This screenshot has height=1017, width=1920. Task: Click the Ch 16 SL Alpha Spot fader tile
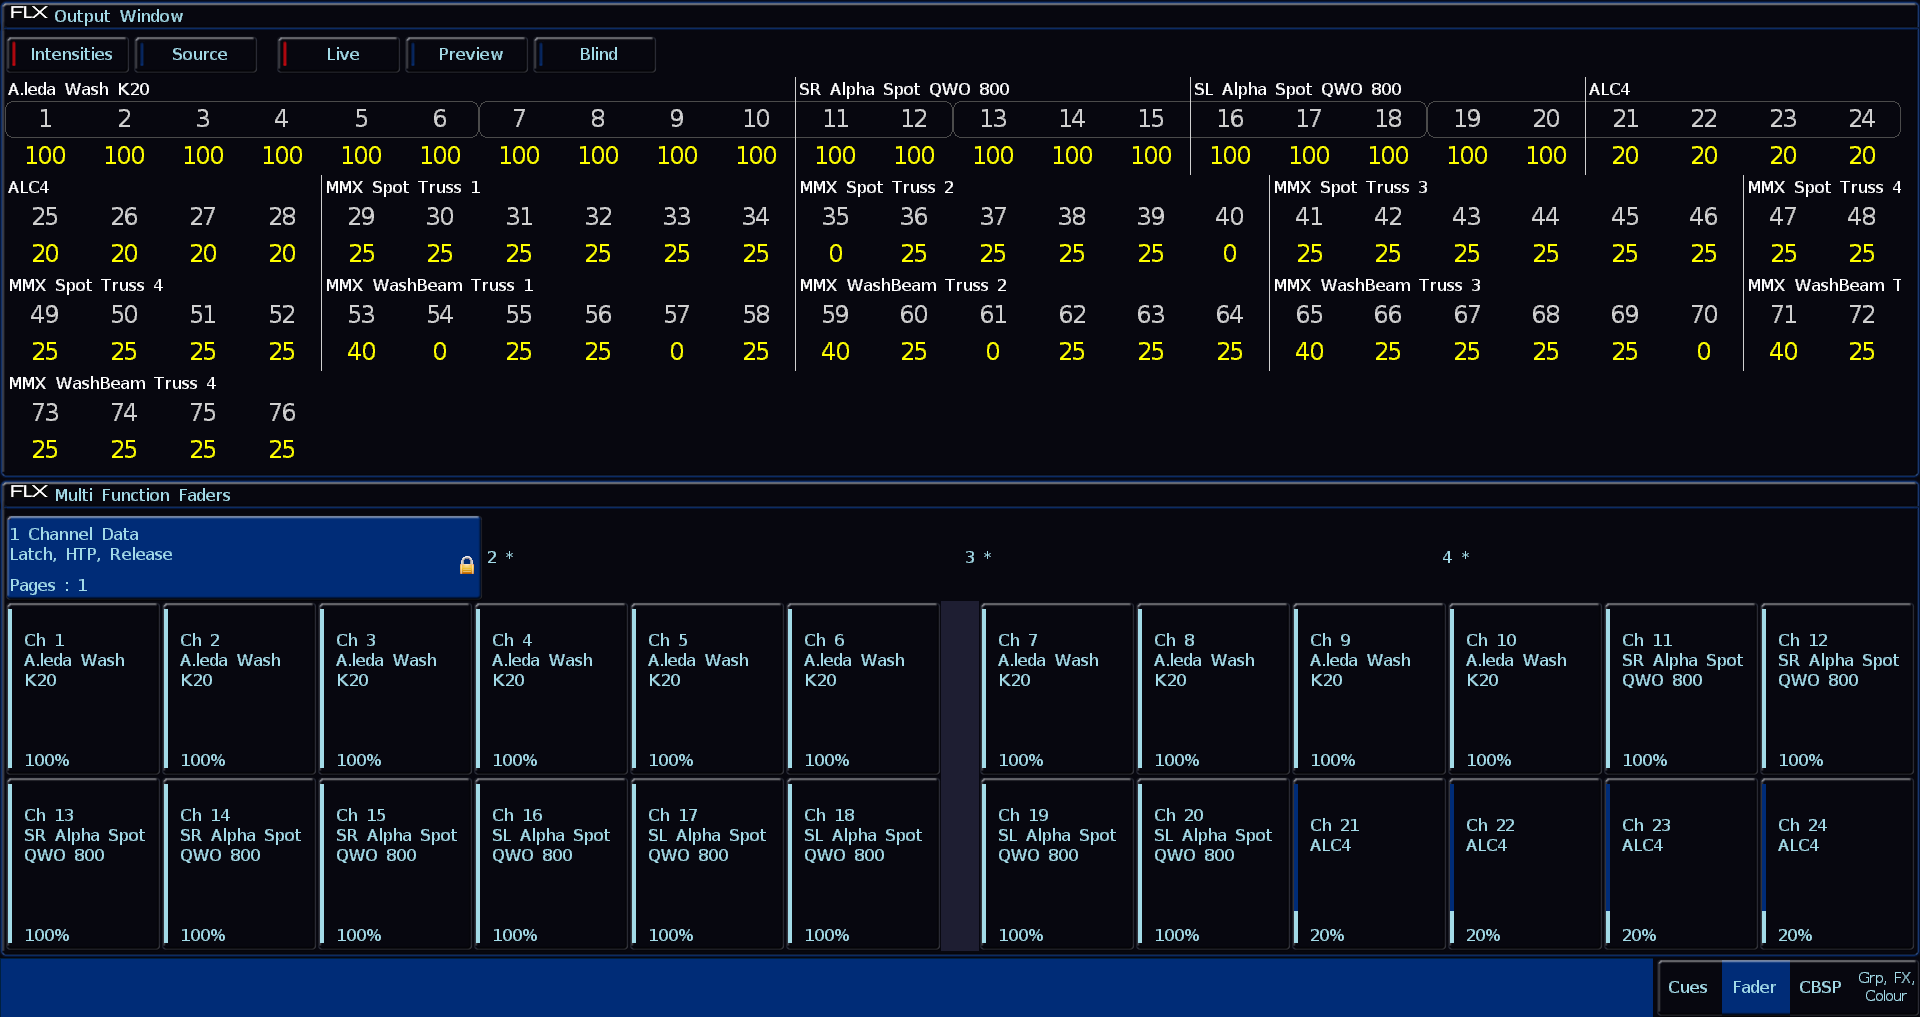tap(551, 864)
